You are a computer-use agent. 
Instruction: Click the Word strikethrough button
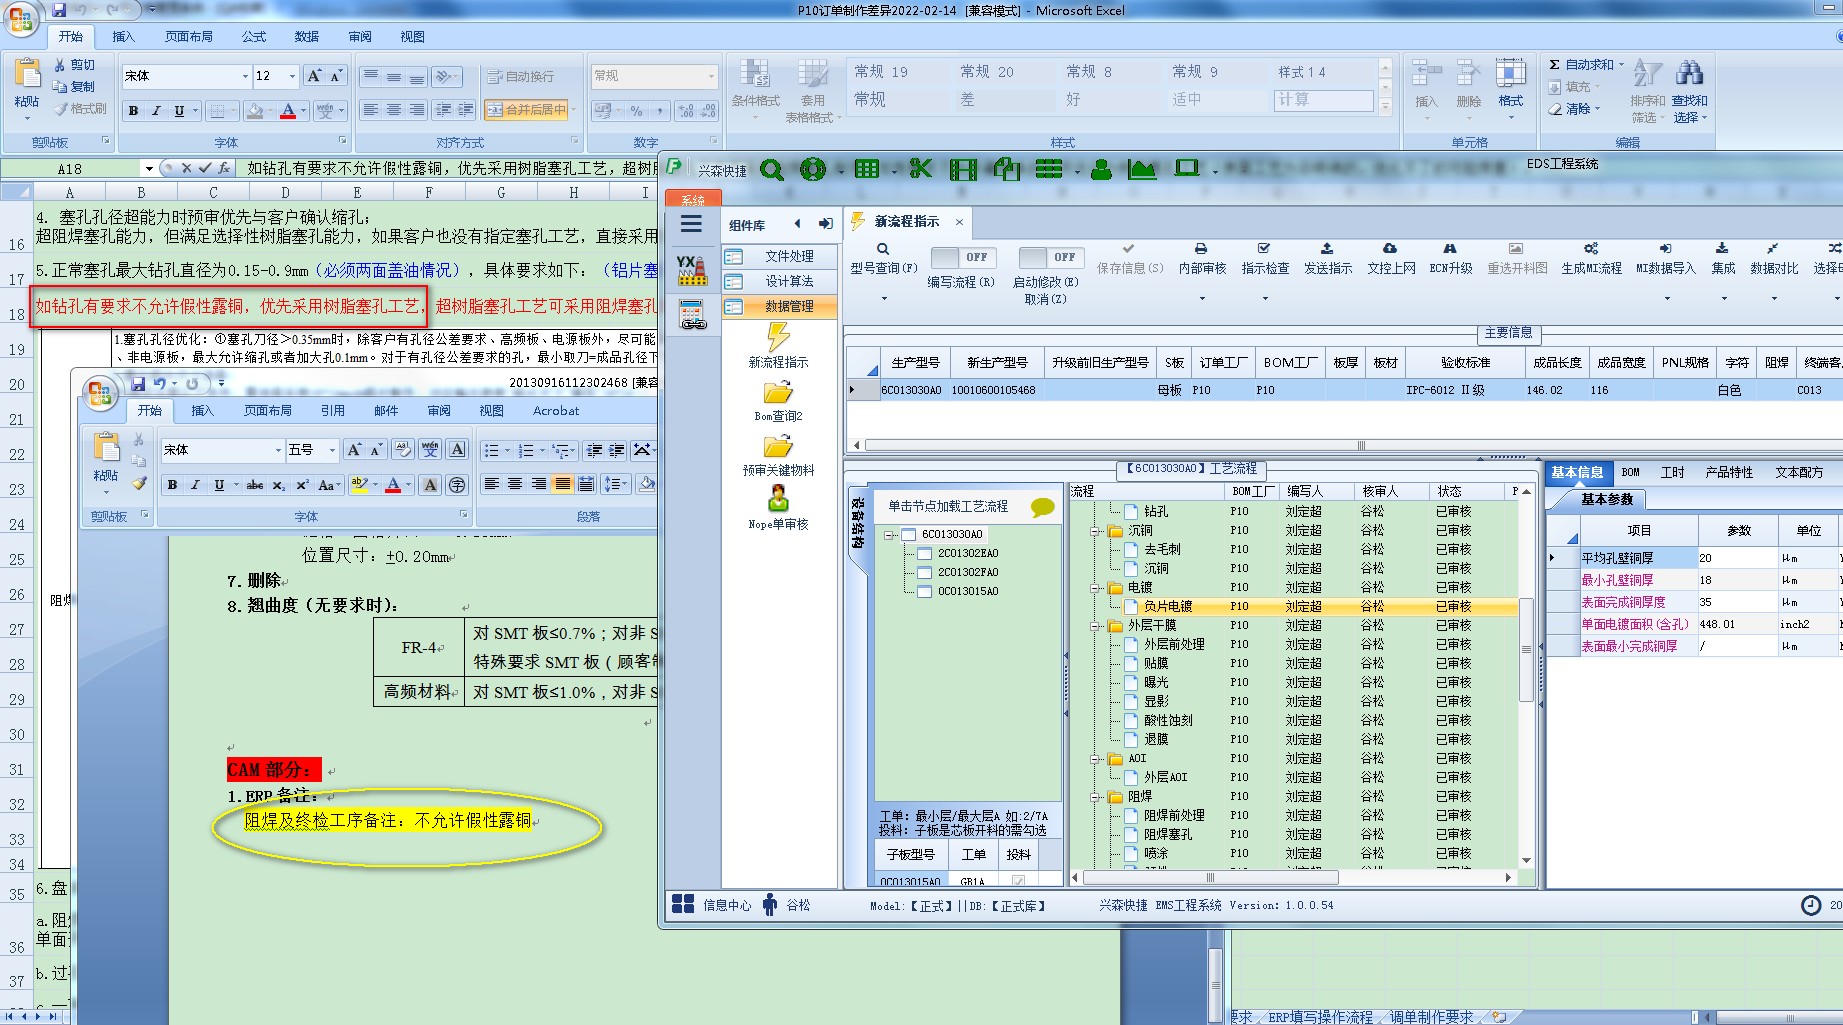tap(255, 485)
